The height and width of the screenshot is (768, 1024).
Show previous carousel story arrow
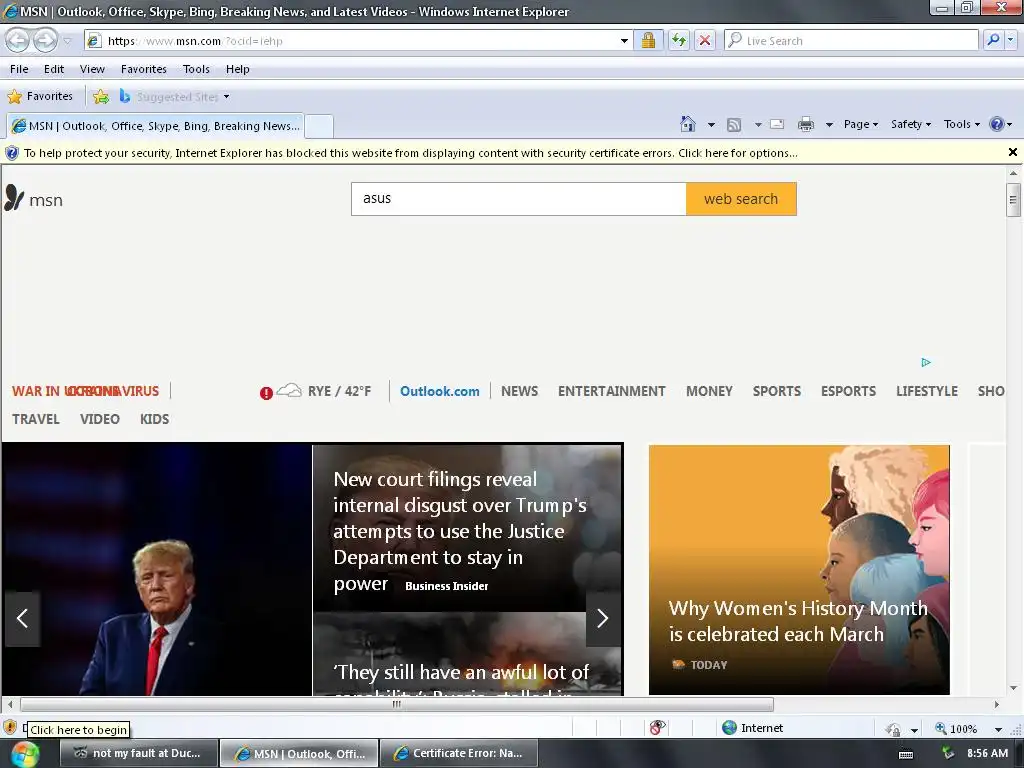22,618
